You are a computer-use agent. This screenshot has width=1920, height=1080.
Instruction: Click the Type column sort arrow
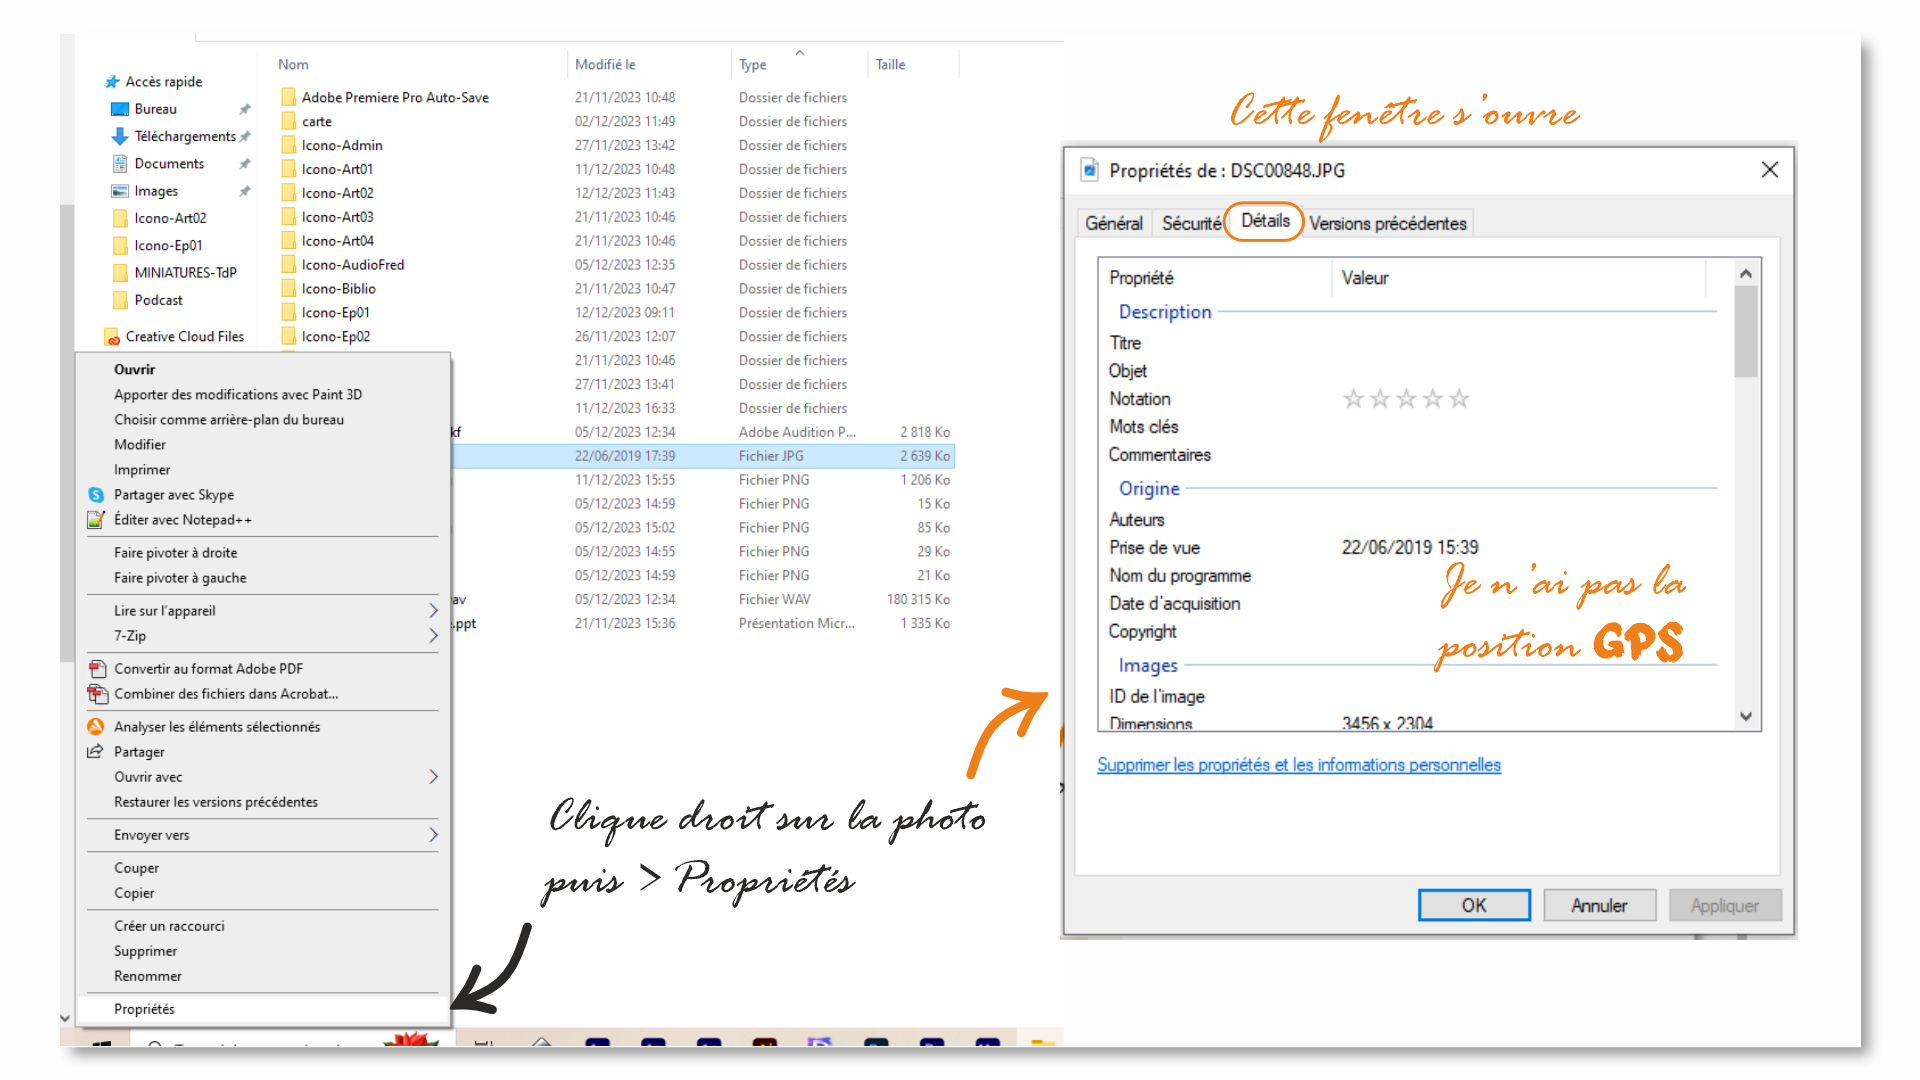(x=799, y=52)
